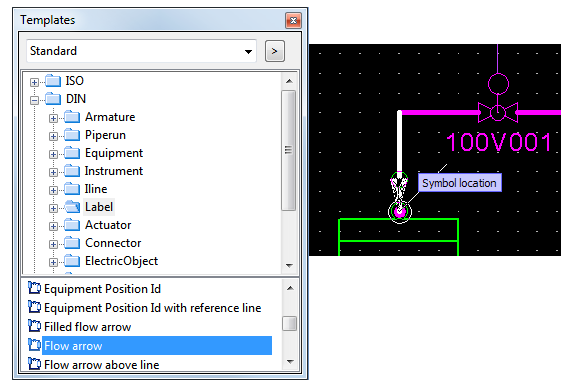Choose Filled flow arrow template
This screenshot has width=568, height=387.
tap(87, 327)
